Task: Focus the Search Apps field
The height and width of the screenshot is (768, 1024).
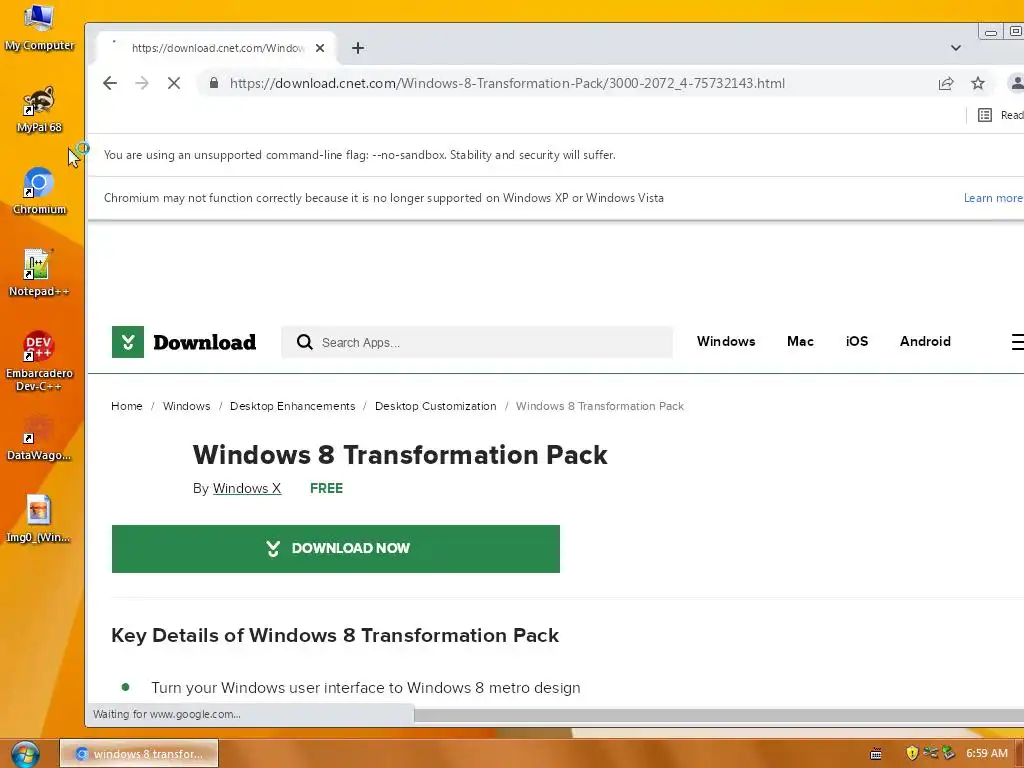Action: click(x=477, y=342)
